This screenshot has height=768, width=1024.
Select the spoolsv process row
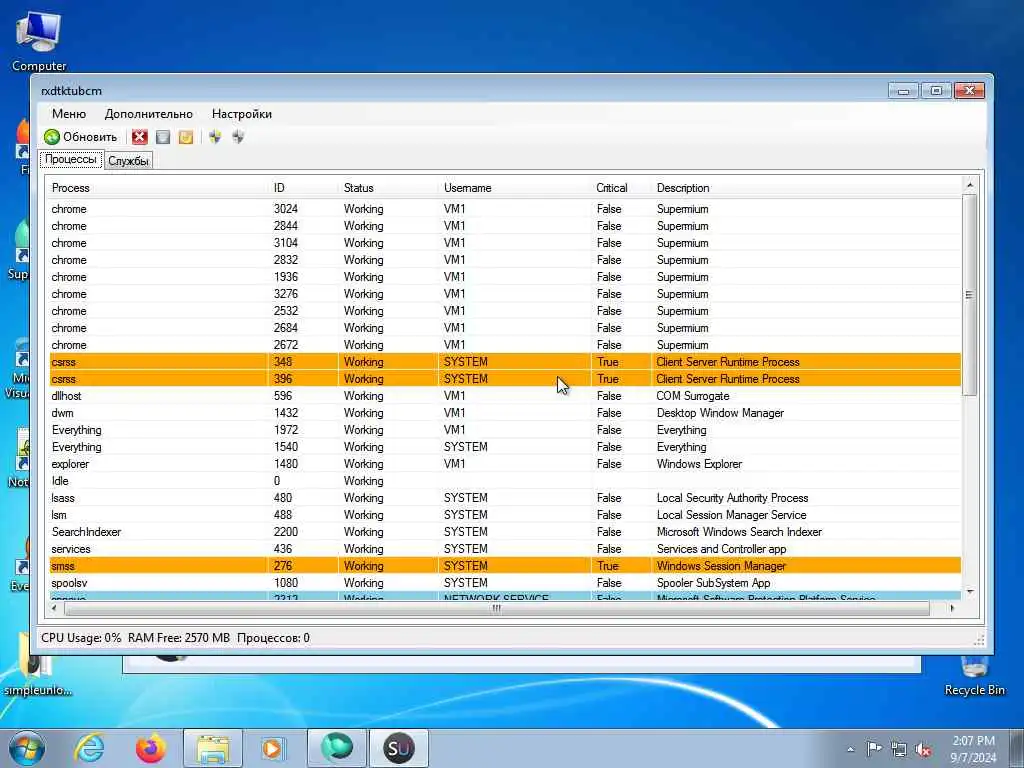505,583
